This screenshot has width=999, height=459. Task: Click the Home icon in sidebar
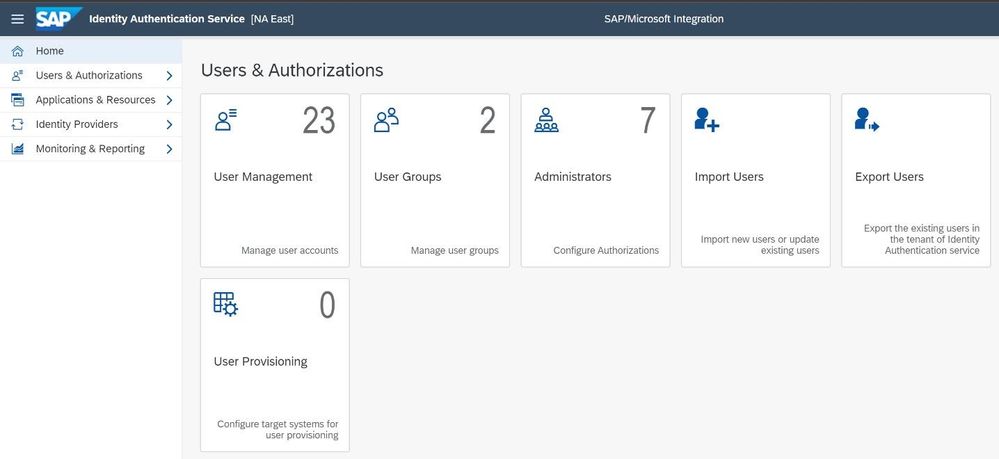pyautogui.click(x=17, y=51)
